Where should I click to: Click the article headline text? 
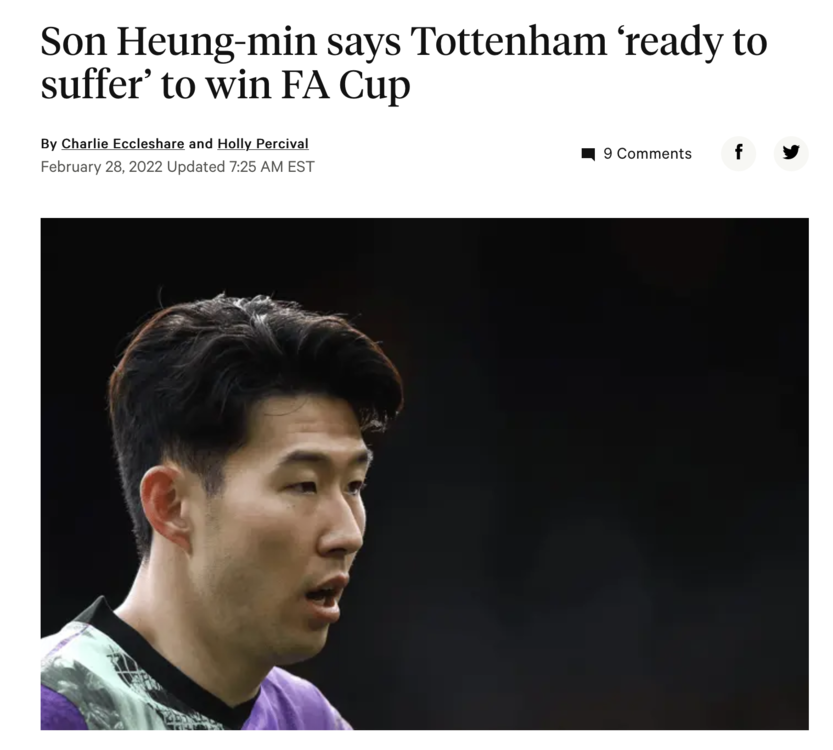(x=404, y=63)
